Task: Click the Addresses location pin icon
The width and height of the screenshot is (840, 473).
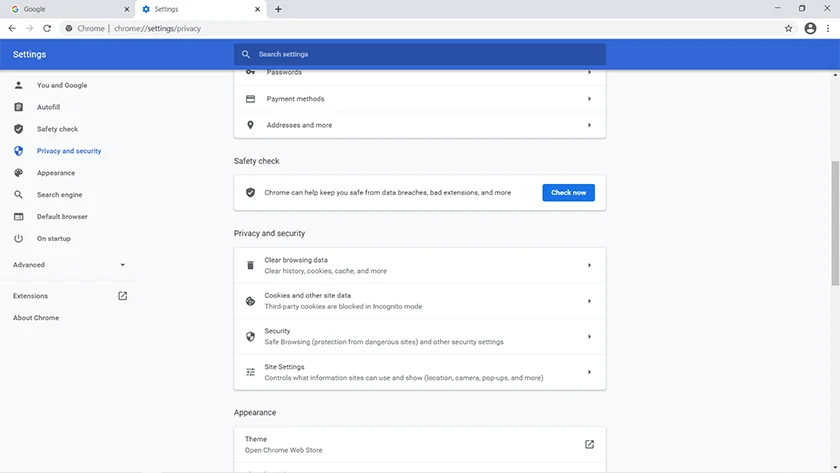Action: [250, 125]
